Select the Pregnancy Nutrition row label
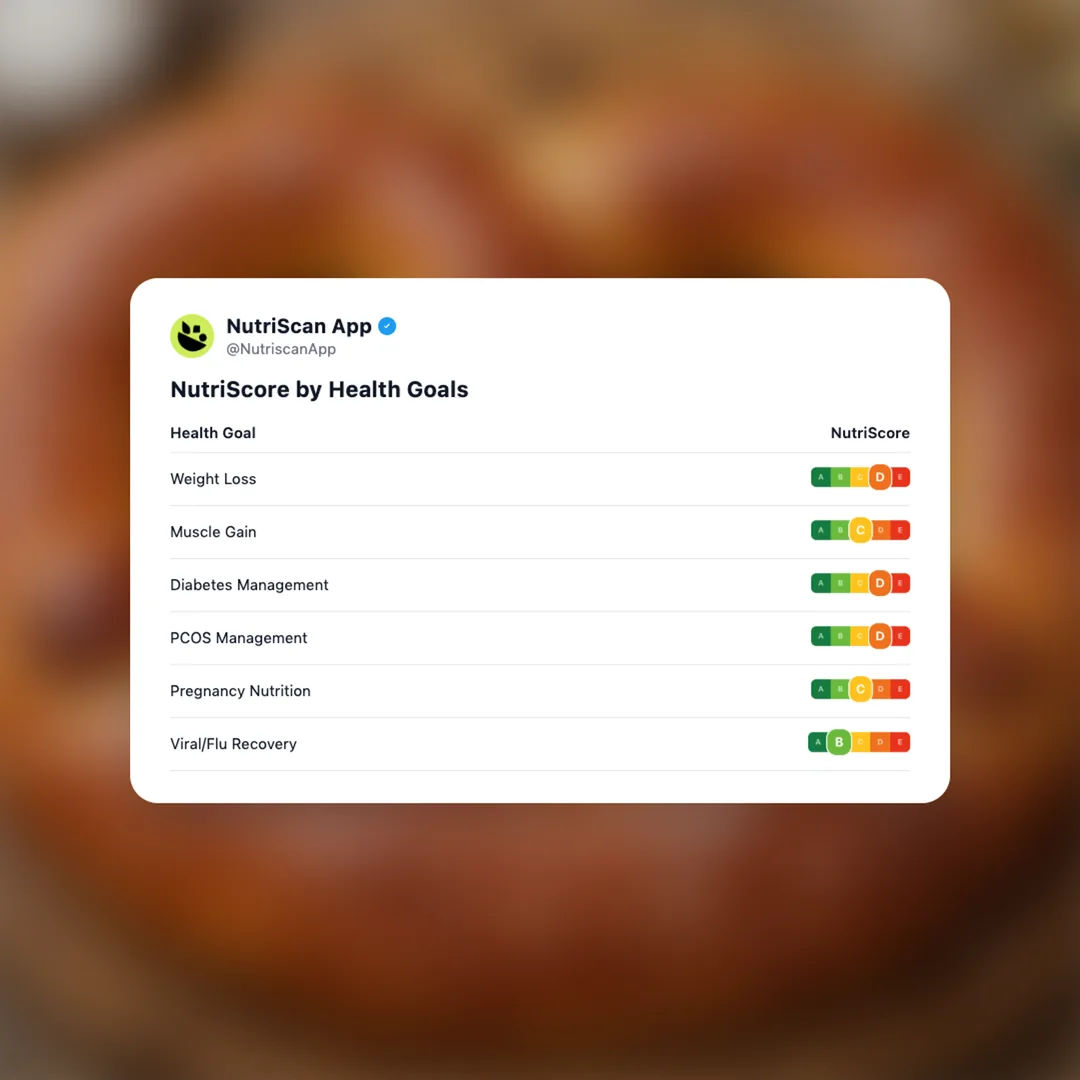This screenshot has width=1080, height=1080. point(240,691)
